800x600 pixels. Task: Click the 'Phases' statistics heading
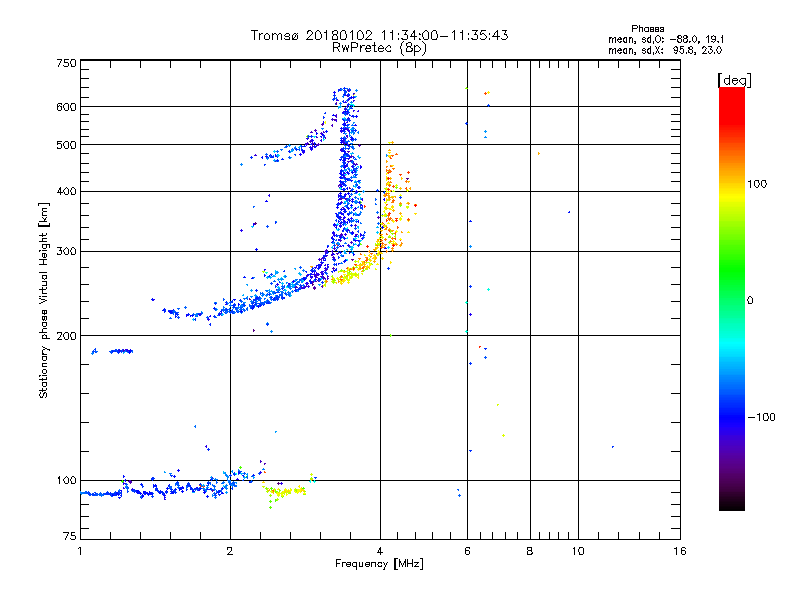click(647, 29)
